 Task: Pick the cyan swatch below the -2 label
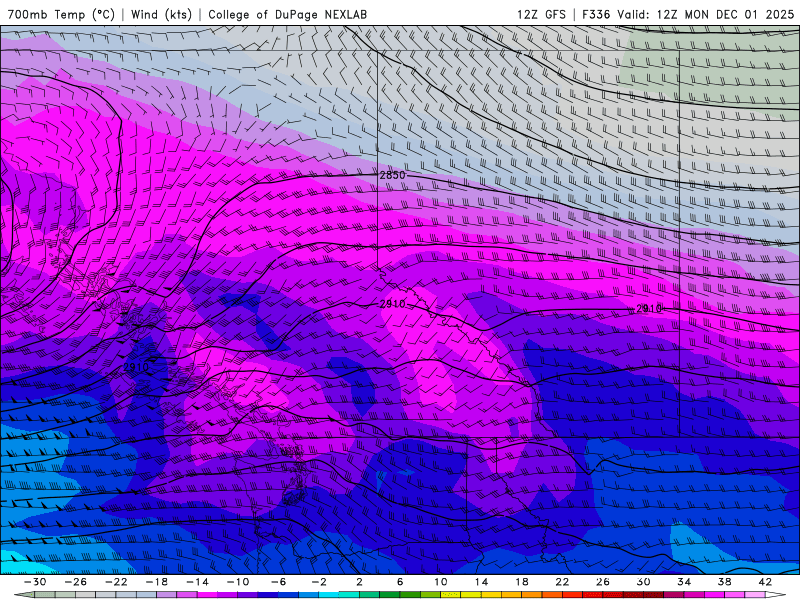pyautogui.click(x=329, y=595)
